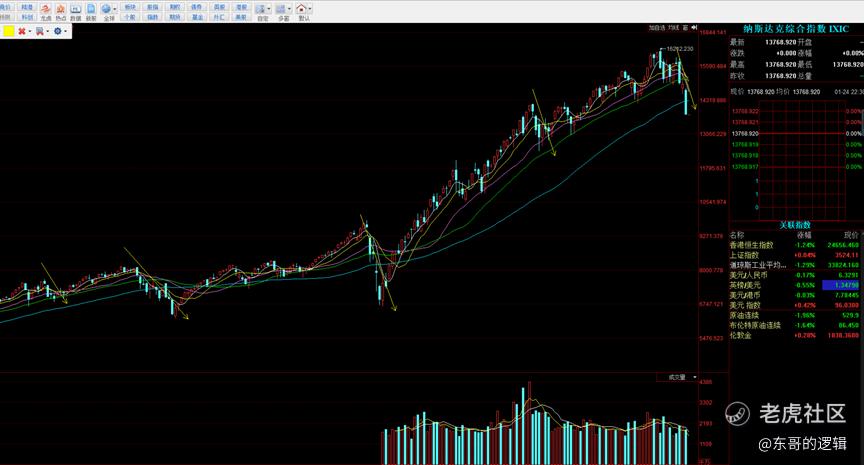Image resolution: width=864 pixels, height=465 pixels.
Task: Expand arrow beside the blue gear icon
Action: pyautogui.click(x=66, y=31)
